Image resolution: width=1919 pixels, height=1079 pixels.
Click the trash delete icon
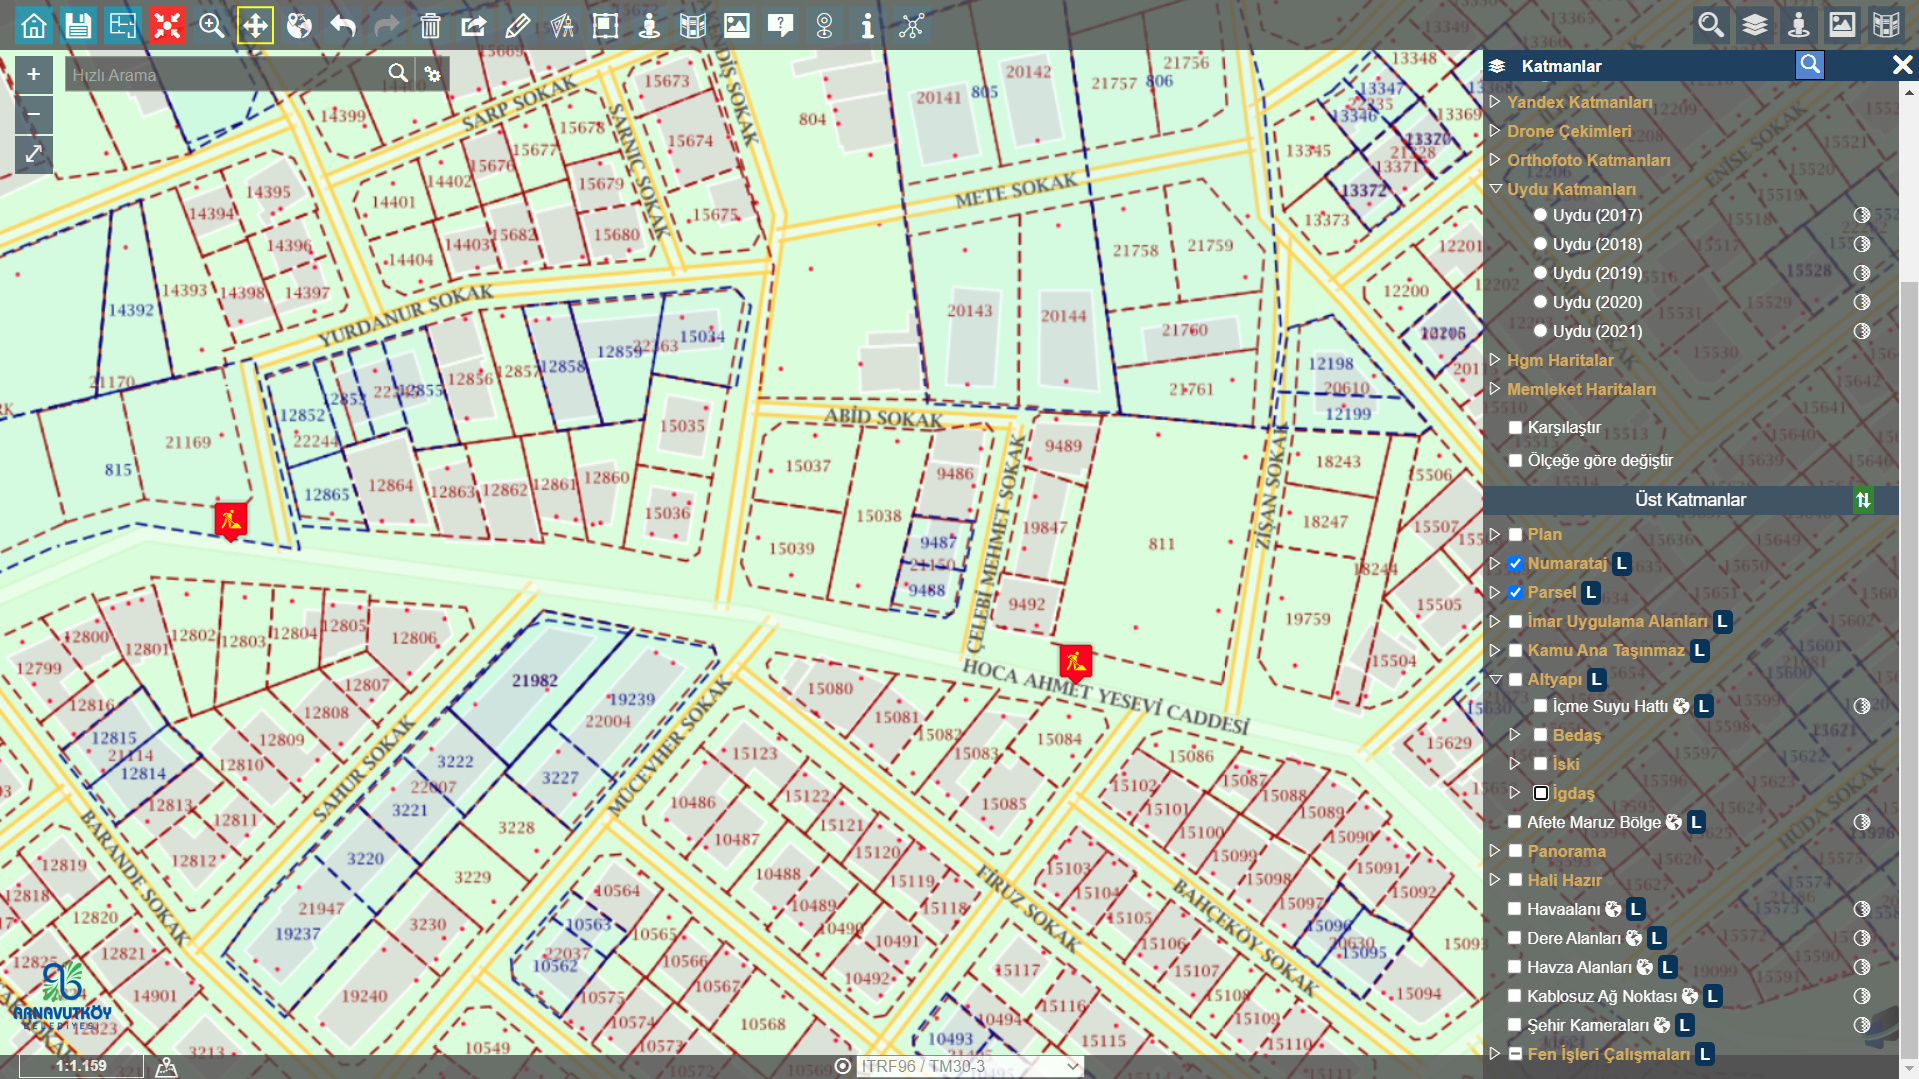[x=430, y=25]
